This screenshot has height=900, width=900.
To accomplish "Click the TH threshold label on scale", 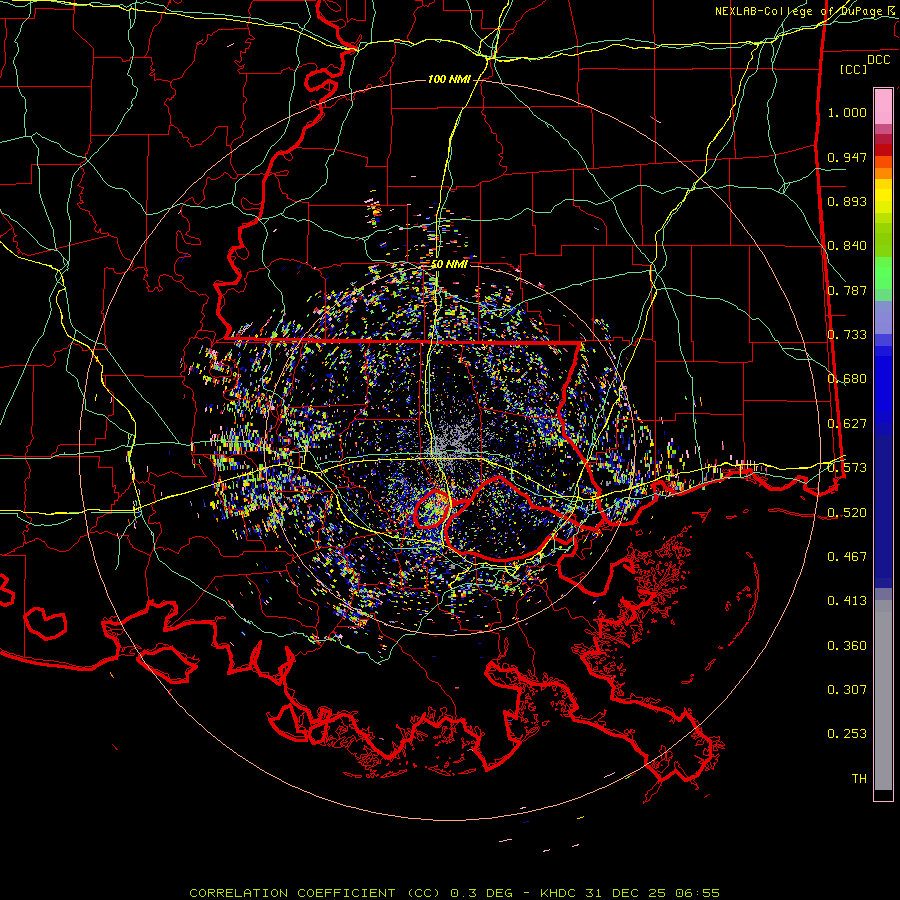I will pos(859,779).
